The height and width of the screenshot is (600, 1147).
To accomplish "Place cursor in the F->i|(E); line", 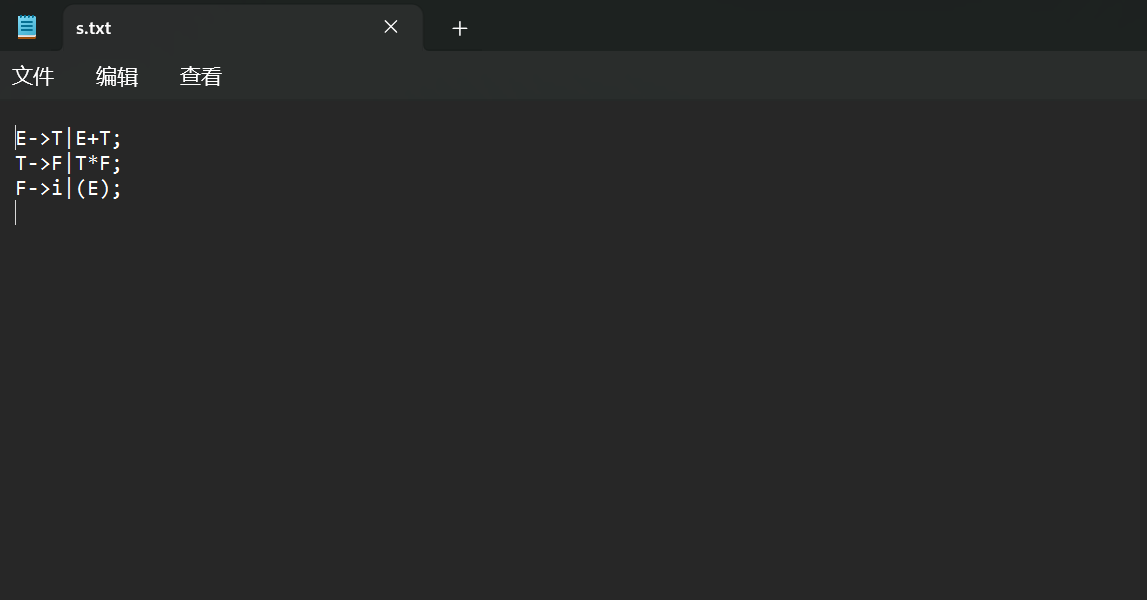I will (68, 188).
